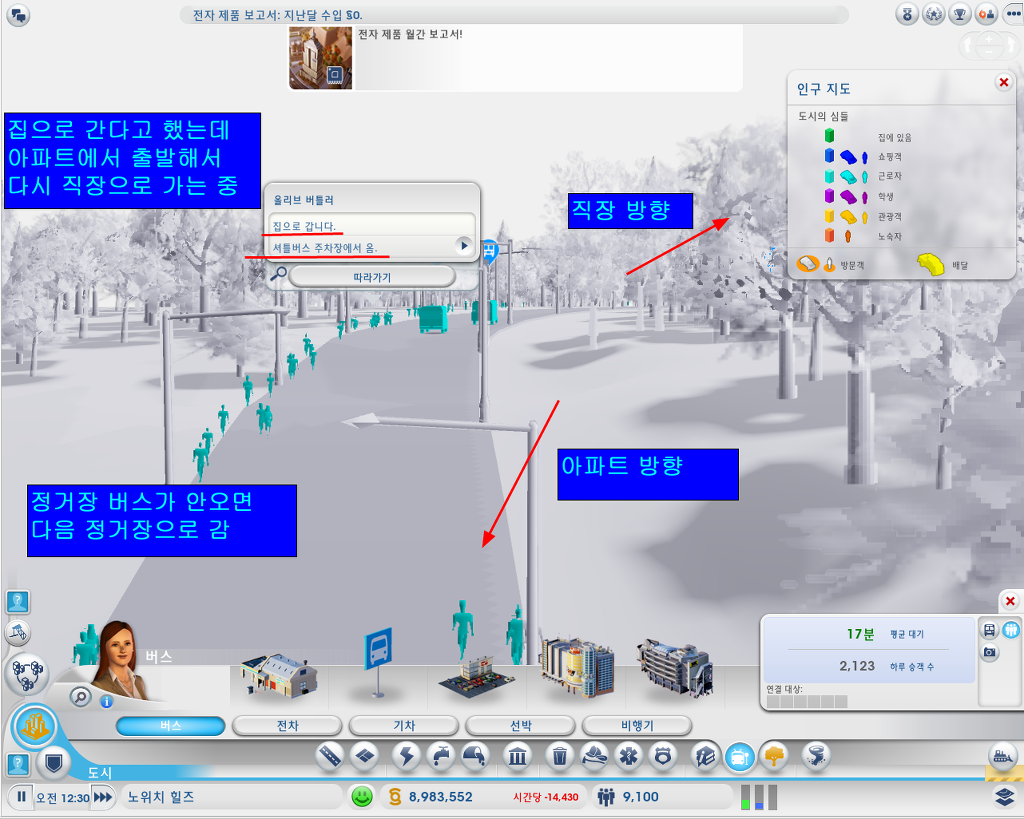Open the education menu
This screenshot has width=1024, height=819.
pos(705,756)
